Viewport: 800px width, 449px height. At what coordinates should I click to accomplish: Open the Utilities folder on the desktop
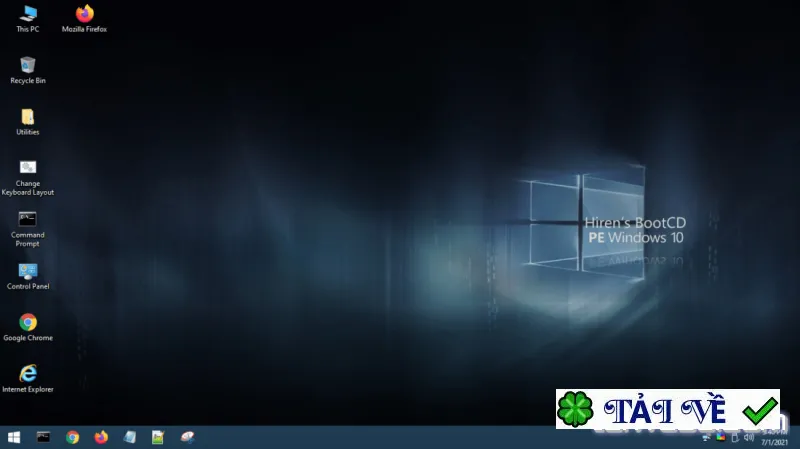coord(28,122)
